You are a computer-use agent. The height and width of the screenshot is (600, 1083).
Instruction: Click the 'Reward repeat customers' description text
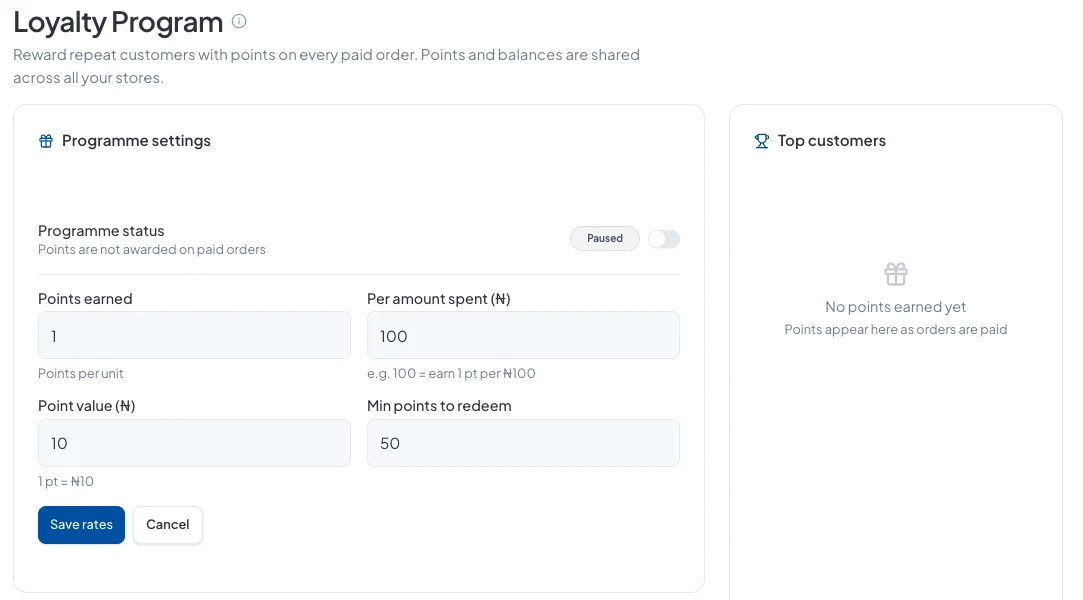pyautogui.click(x=327, y=66)
